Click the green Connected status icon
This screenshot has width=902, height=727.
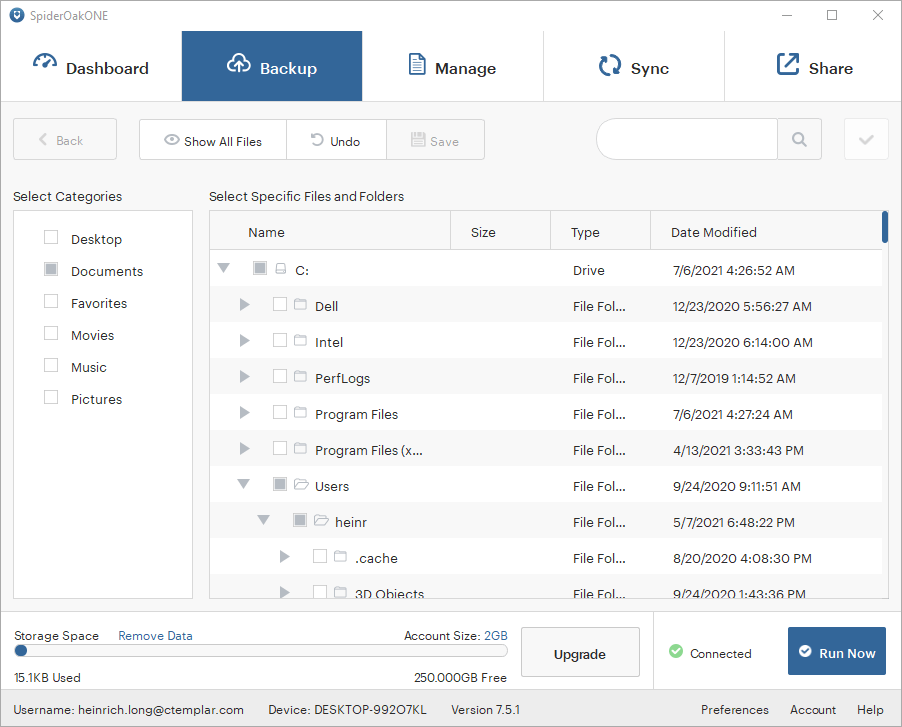point(676,651)
